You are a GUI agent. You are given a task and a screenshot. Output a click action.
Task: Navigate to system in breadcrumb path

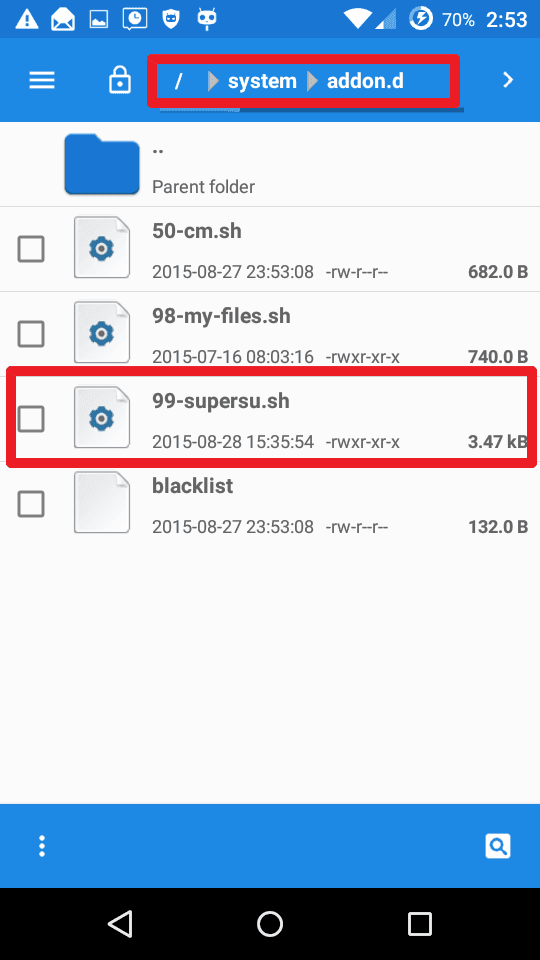[262, 81]
